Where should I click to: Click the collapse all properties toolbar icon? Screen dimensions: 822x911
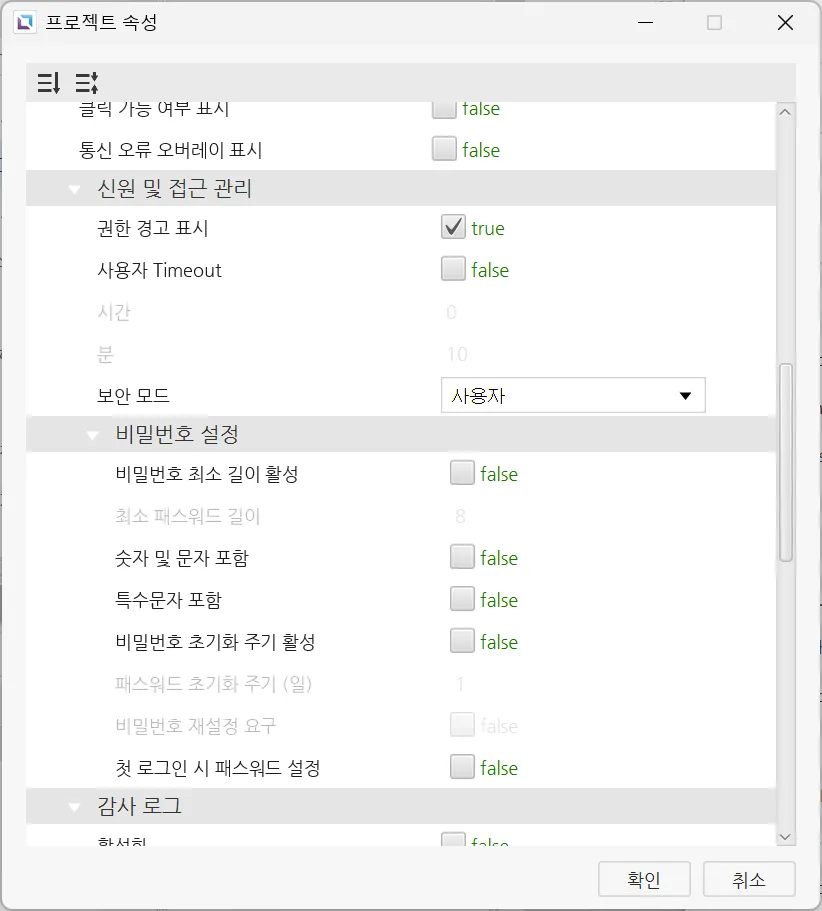(87, 82)
